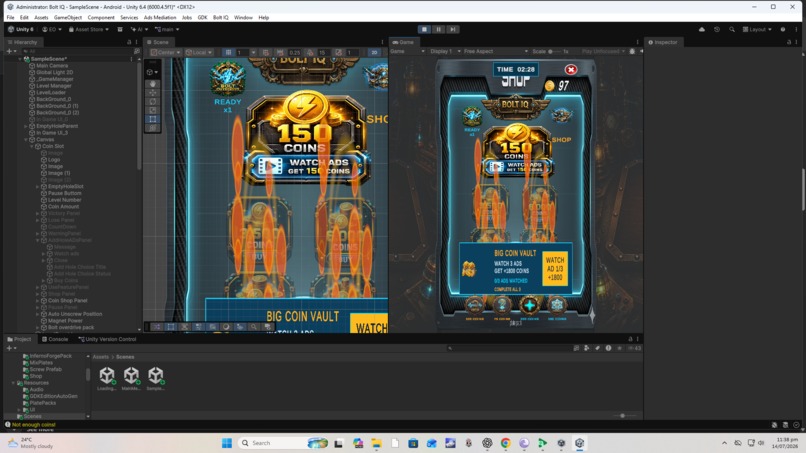Image resolution: width=806 pixels, height=453 pixels.
Task: Select Coin Shop Panel in the Hierarchy
Action: (67, 301)
